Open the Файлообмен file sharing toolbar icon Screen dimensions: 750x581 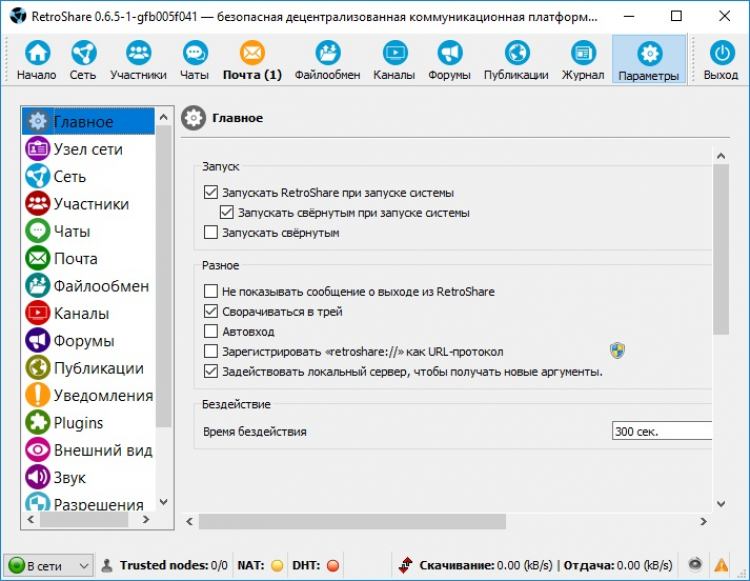coord(327,60)
